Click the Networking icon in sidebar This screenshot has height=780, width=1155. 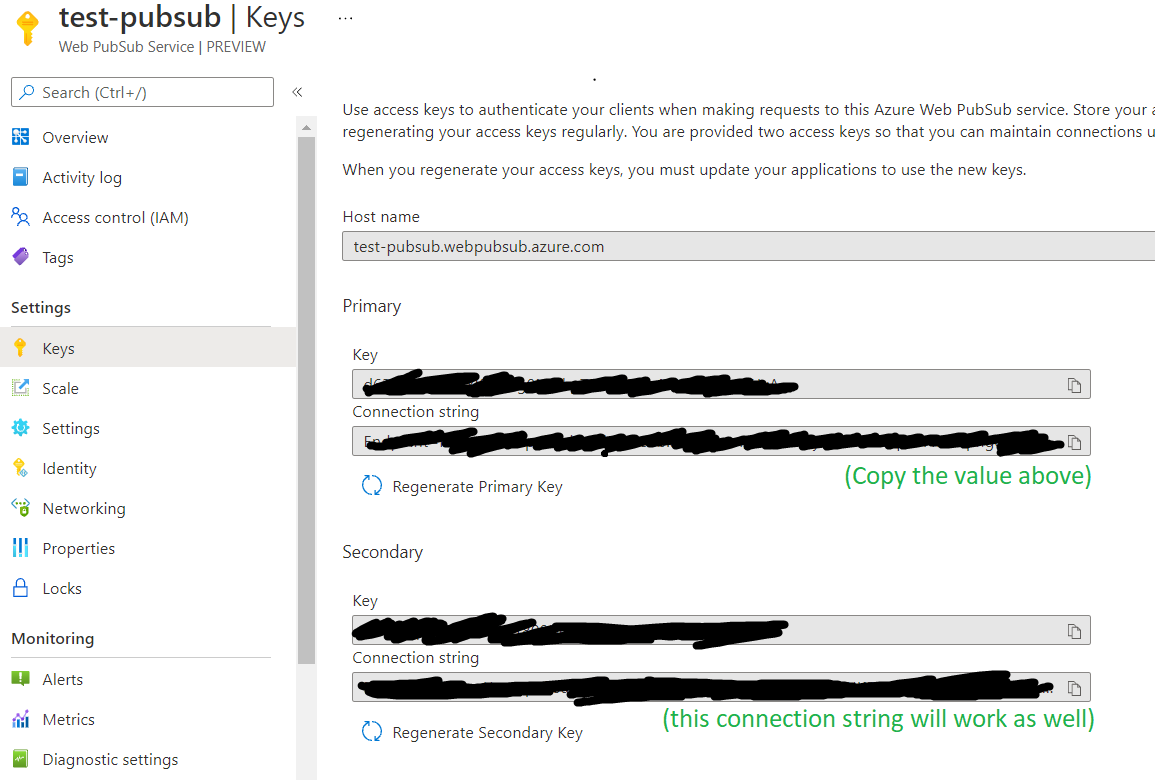pyautogui.click(x=20, y=508)
